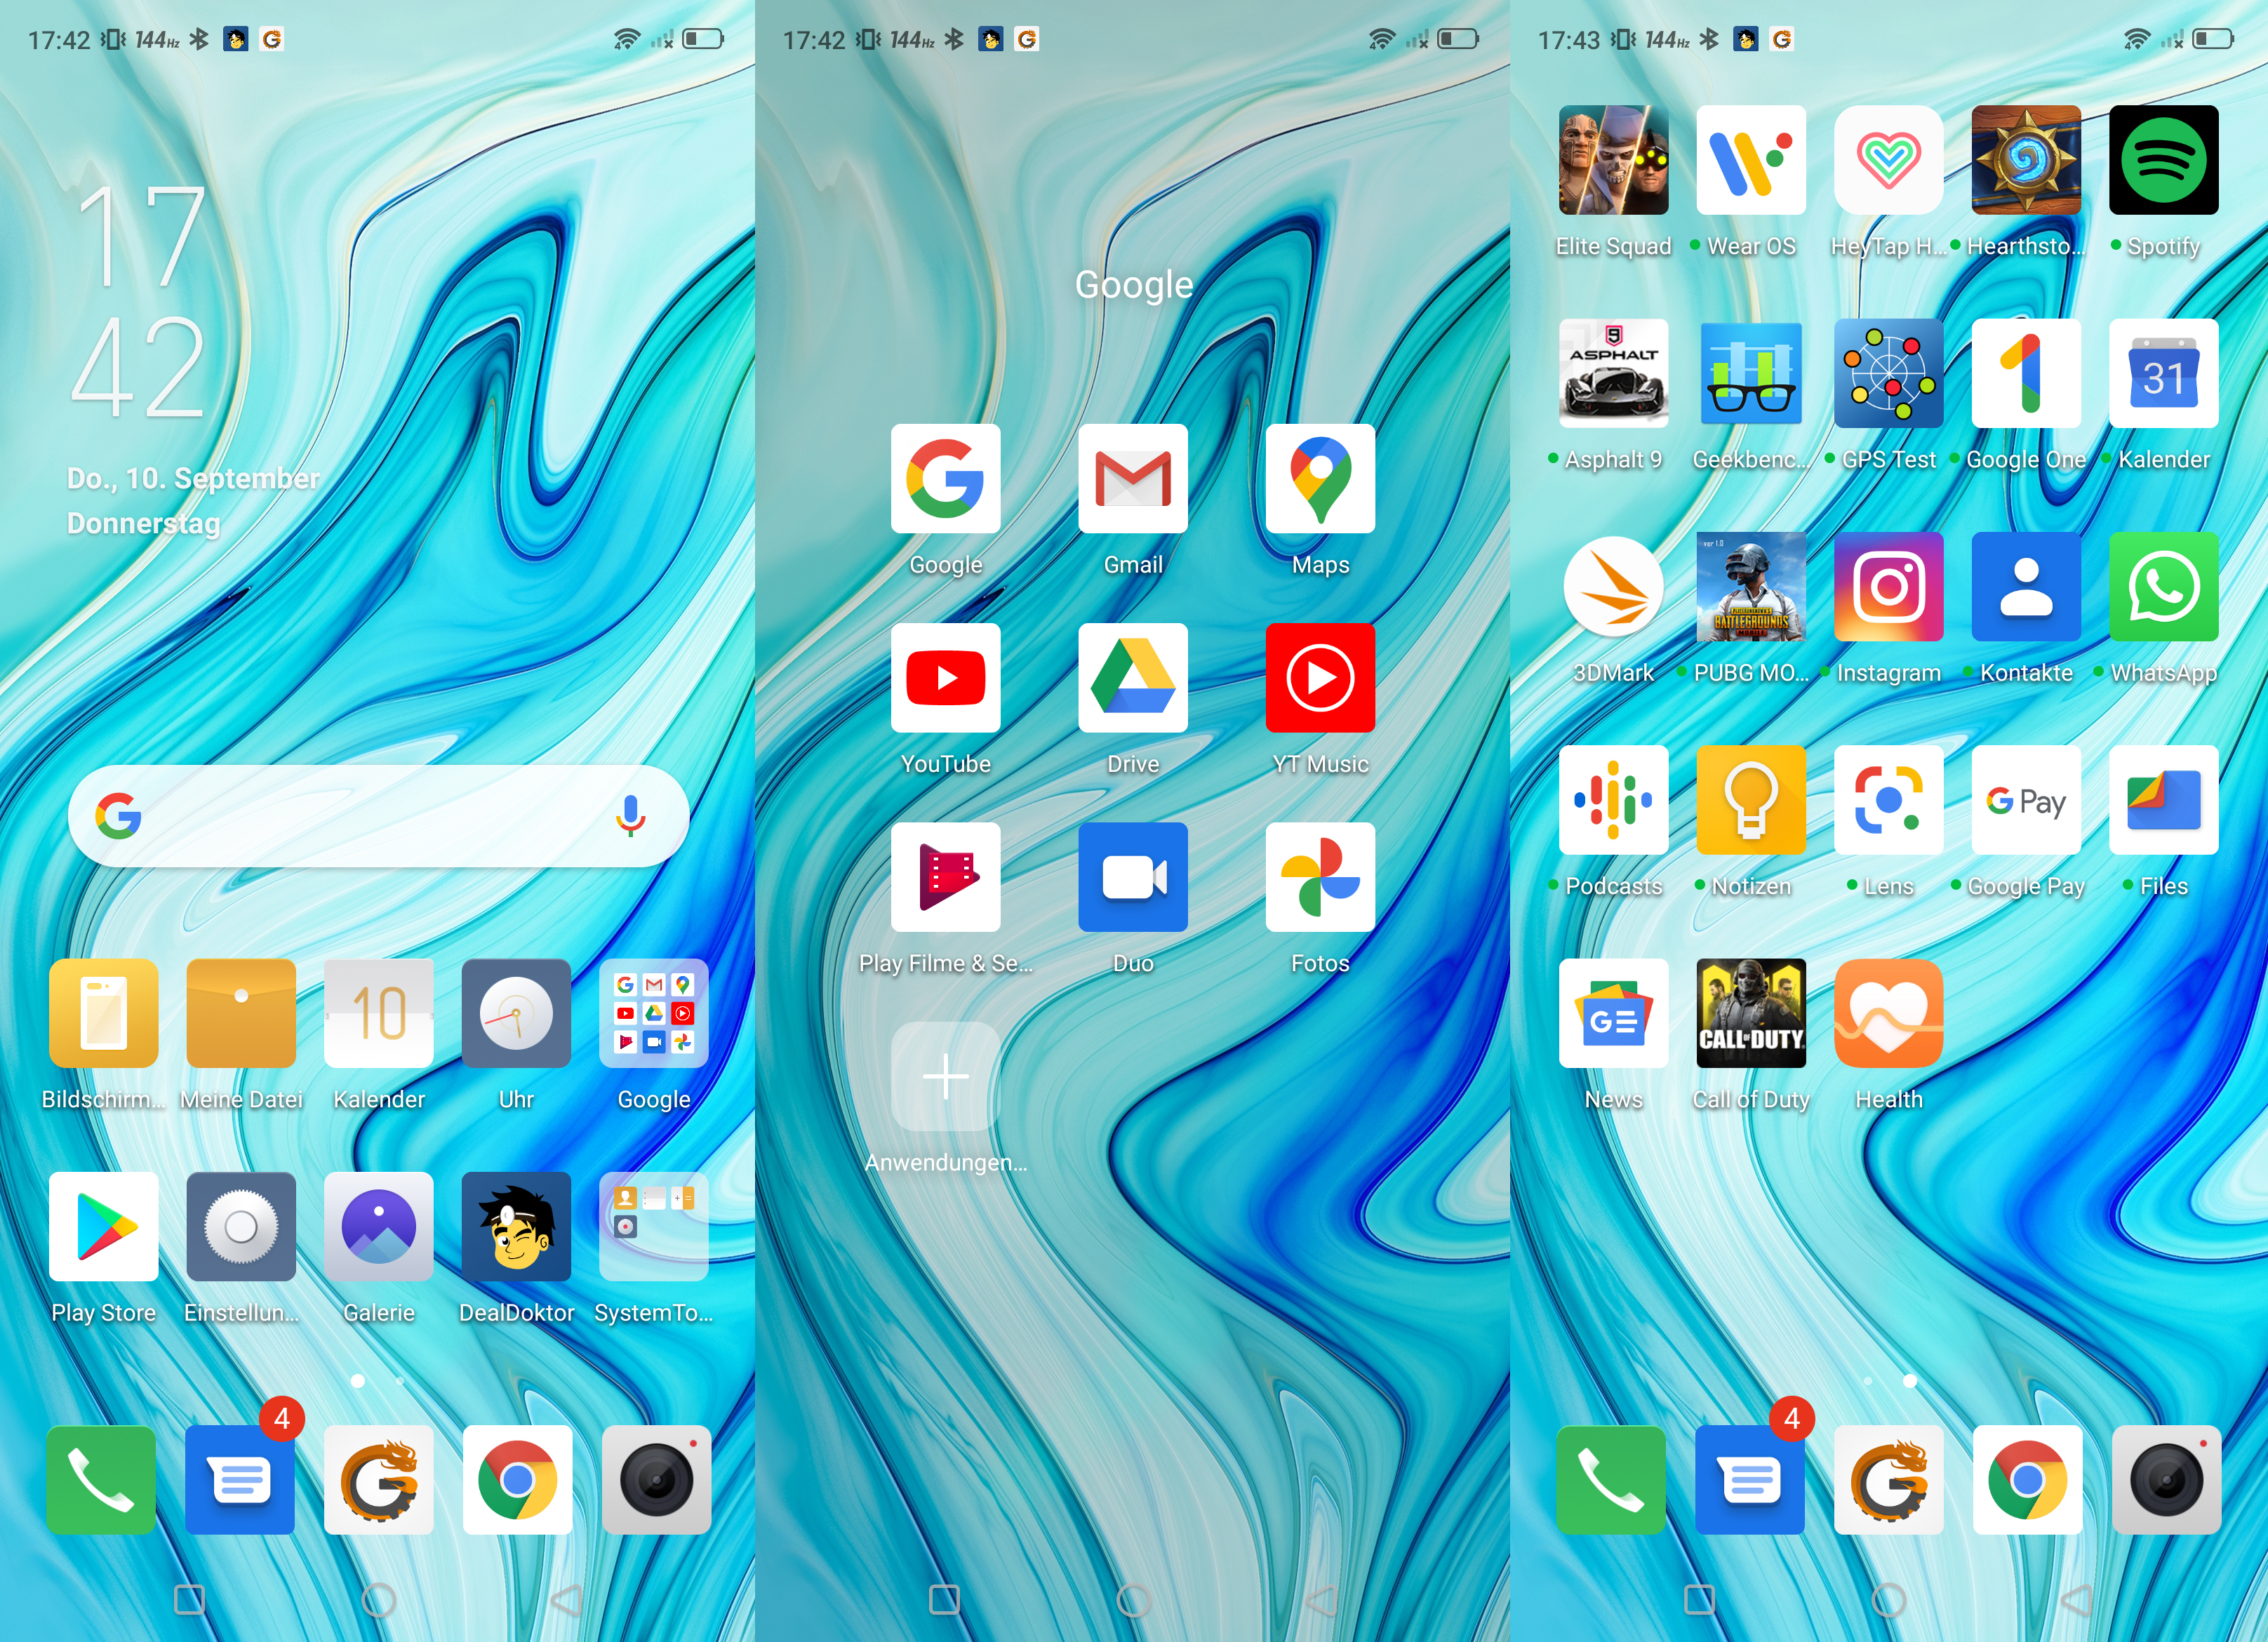The height and width of the screenshot is (1642, 2268).
Task: Open HeyTap Health heart icon
Action: pyautogui.click(x=1888, y=160)
